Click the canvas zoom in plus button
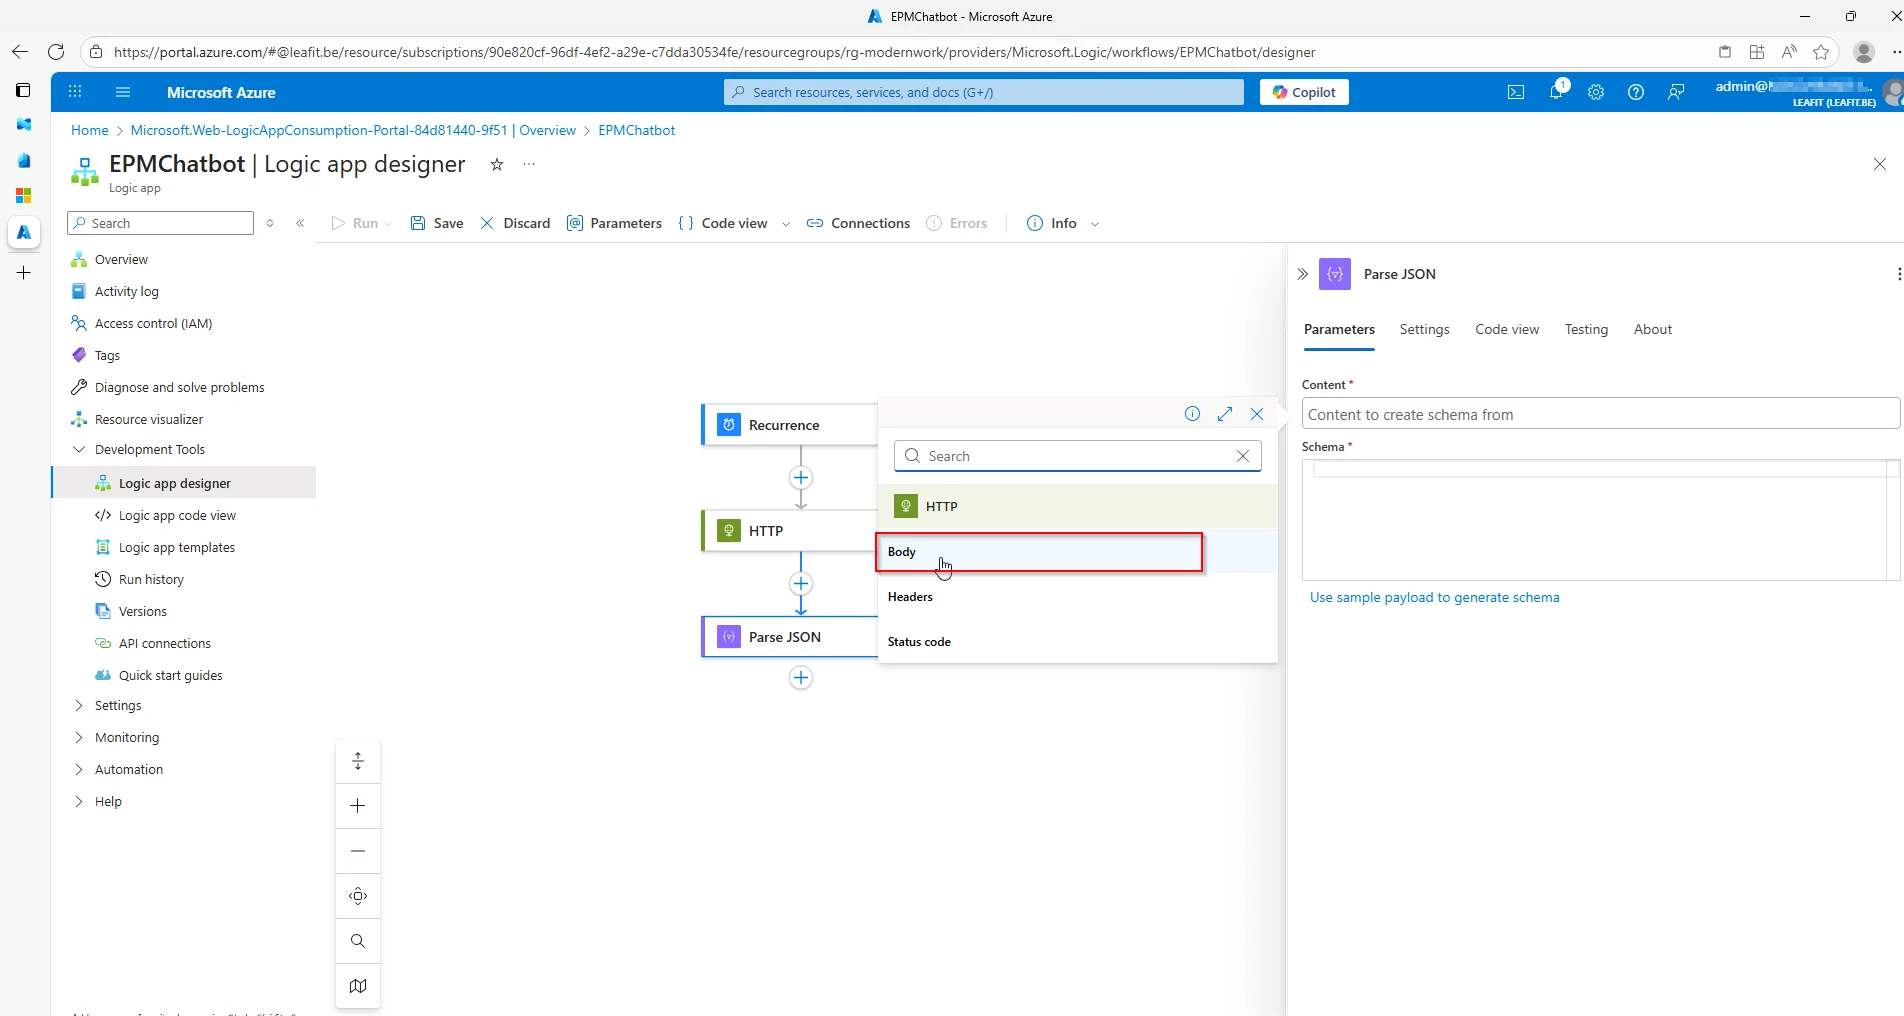1904x1016 pixels. pyautogui.click(x=358, y=806)
